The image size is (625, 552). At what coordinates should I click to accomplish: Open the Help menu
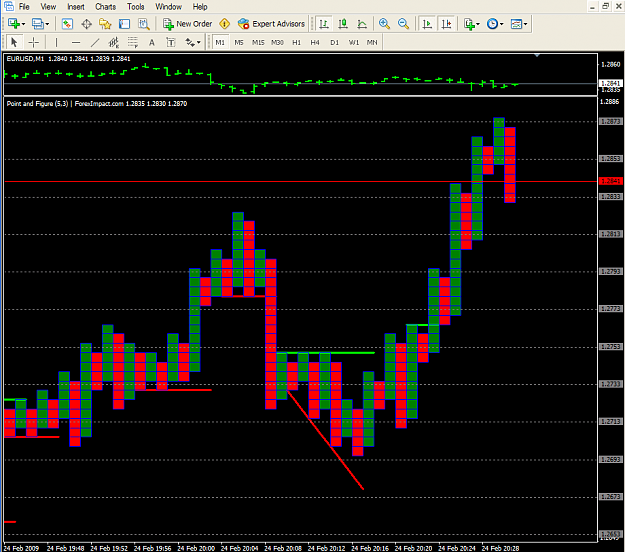[200, 7]
